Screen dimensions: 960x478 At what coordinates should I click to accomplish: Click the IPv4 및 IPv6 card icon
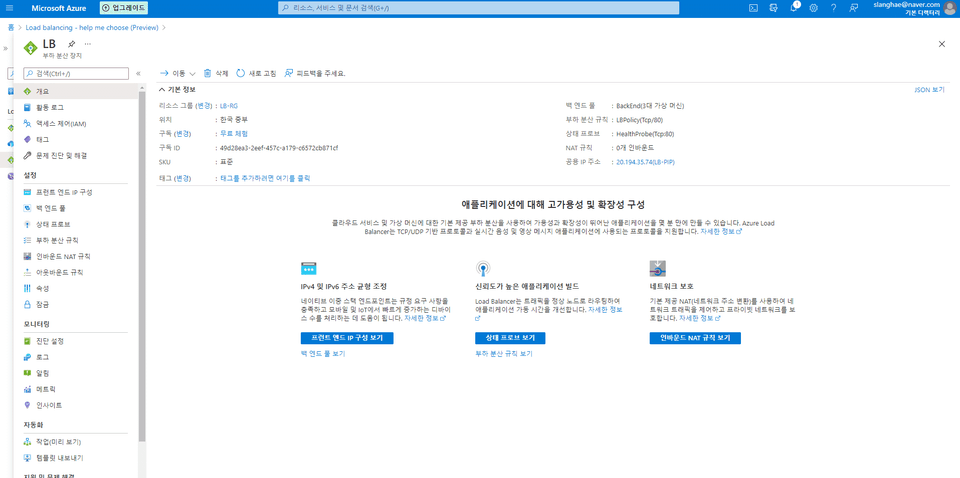[x=308, y=269]
